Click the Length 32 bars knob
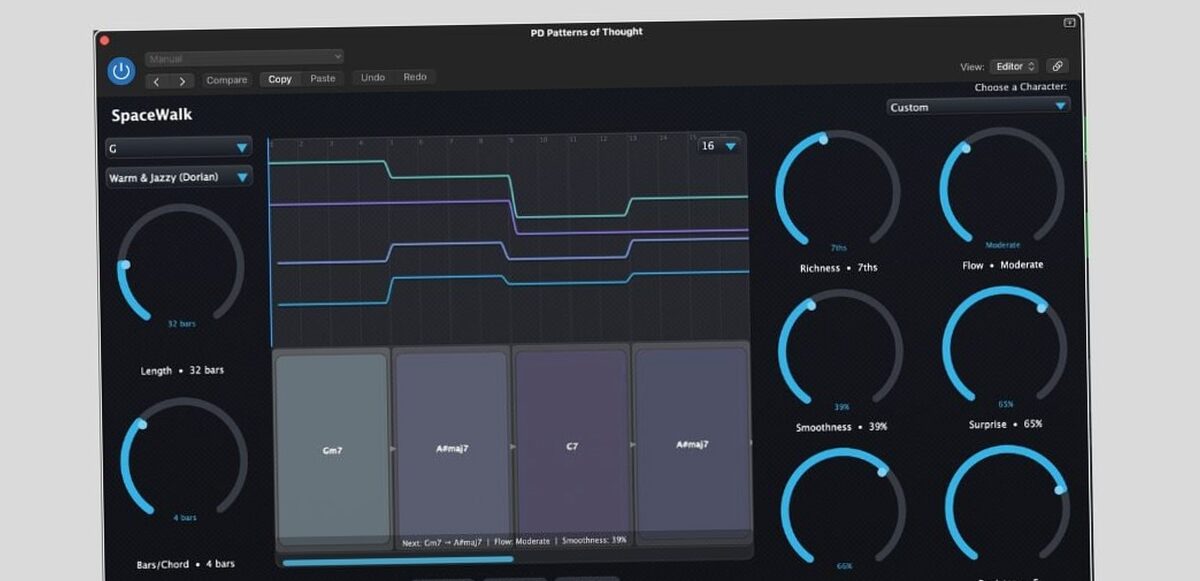1200x581 pixels. pyautogui.click(x=181, y=266)
